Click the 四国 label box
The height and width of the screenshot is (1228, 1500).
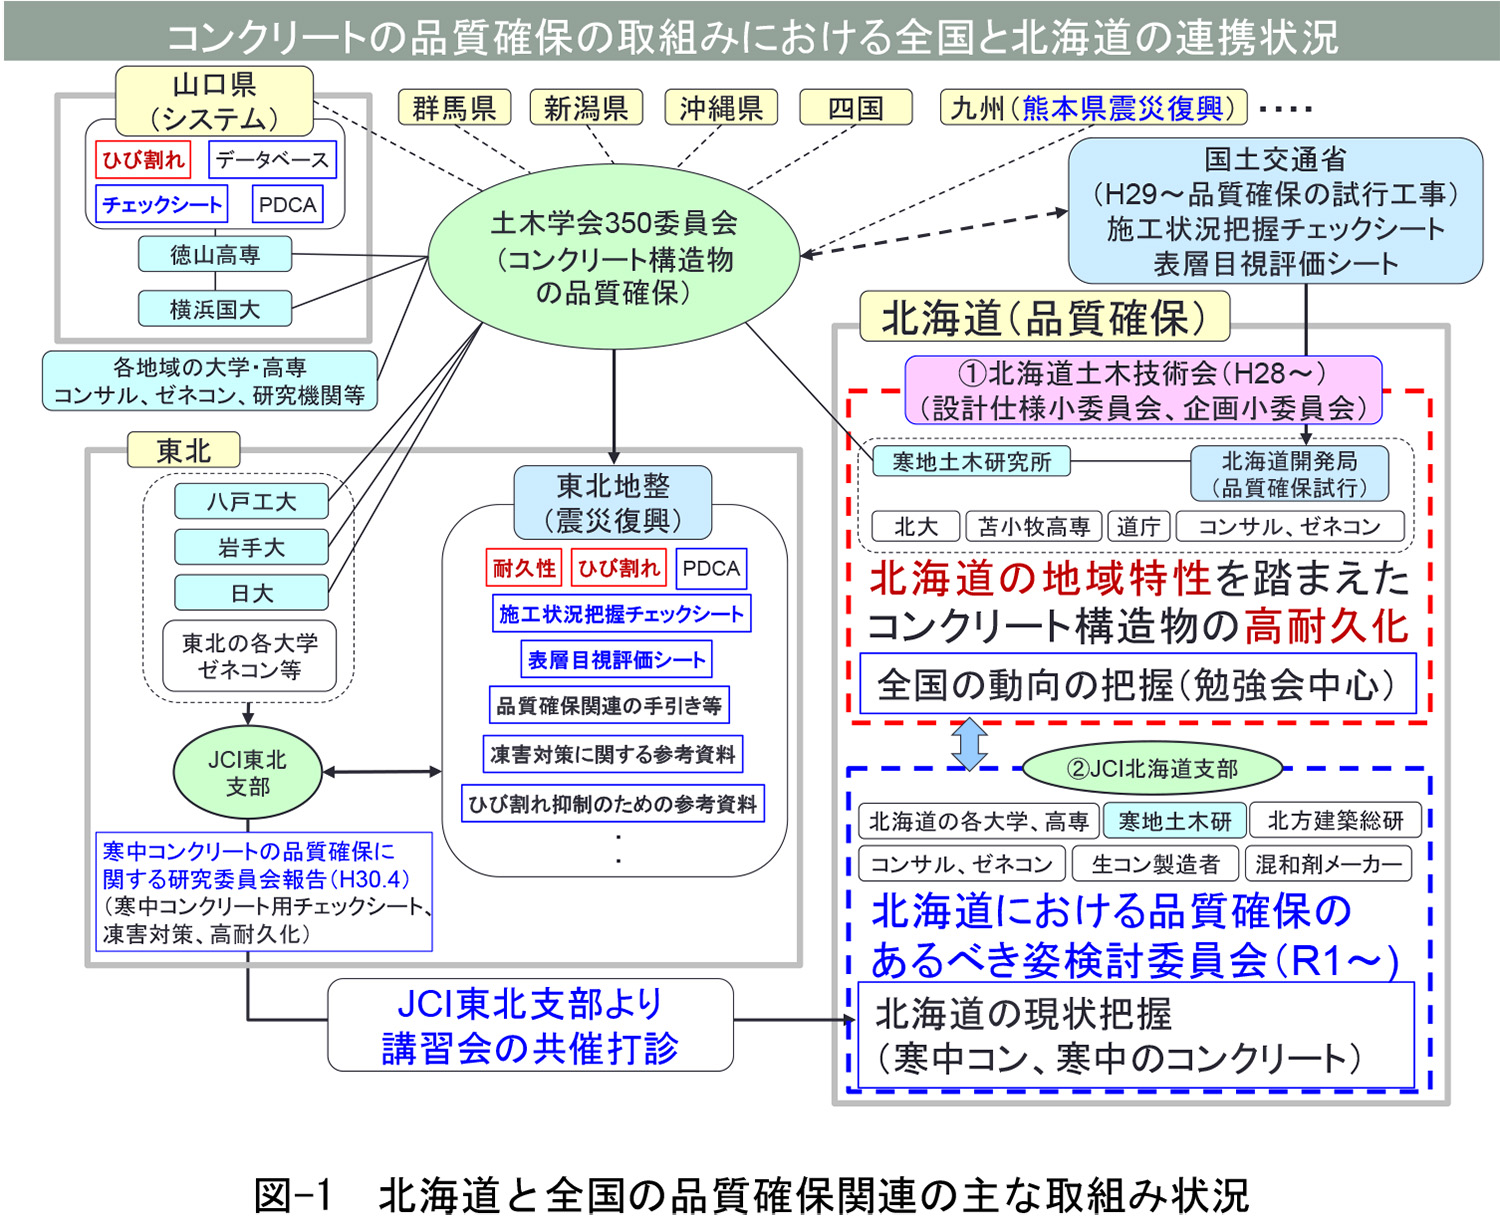[856, 107]
